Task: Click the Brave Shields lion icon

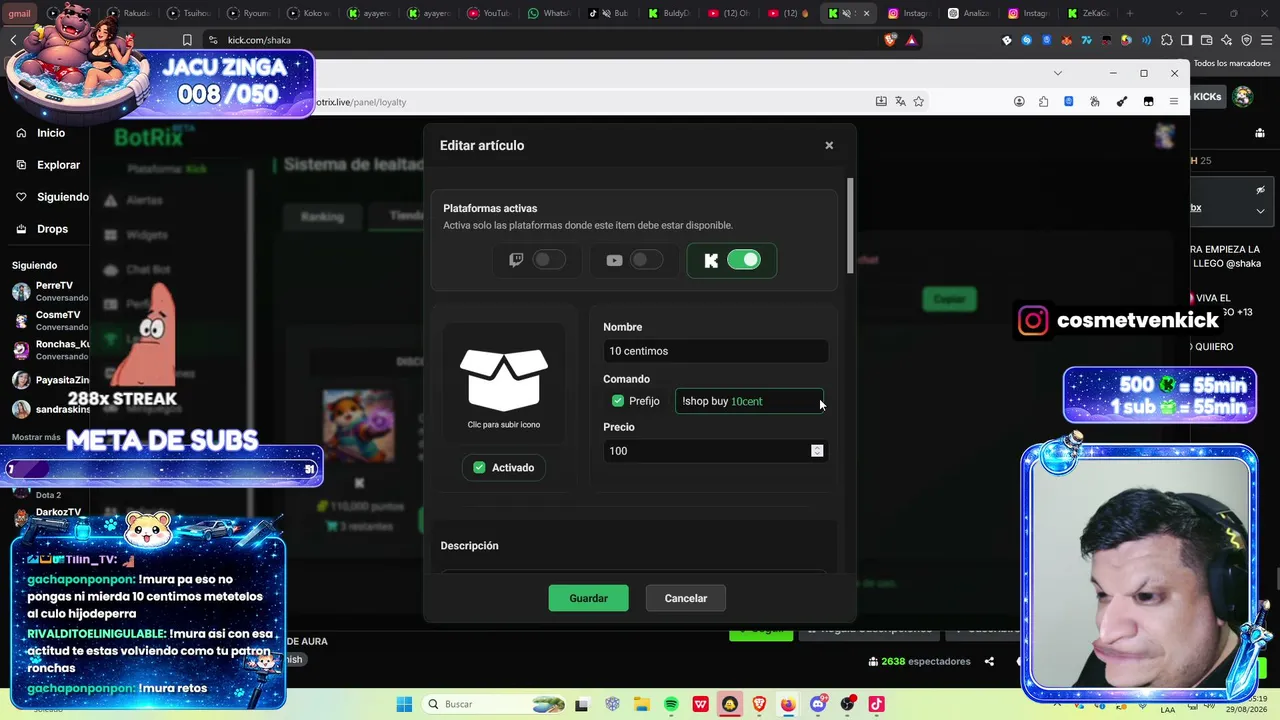Action: (x=891, y=40)
